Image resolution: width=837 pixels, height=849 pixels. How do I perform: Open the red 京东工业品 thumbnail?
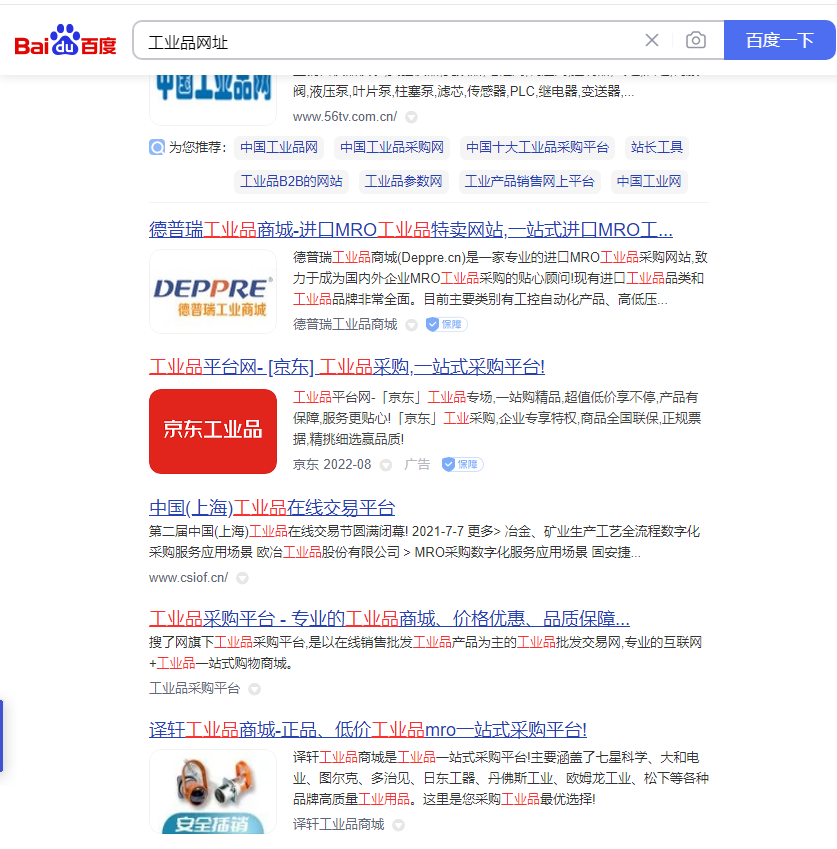(x=213, y=432)
